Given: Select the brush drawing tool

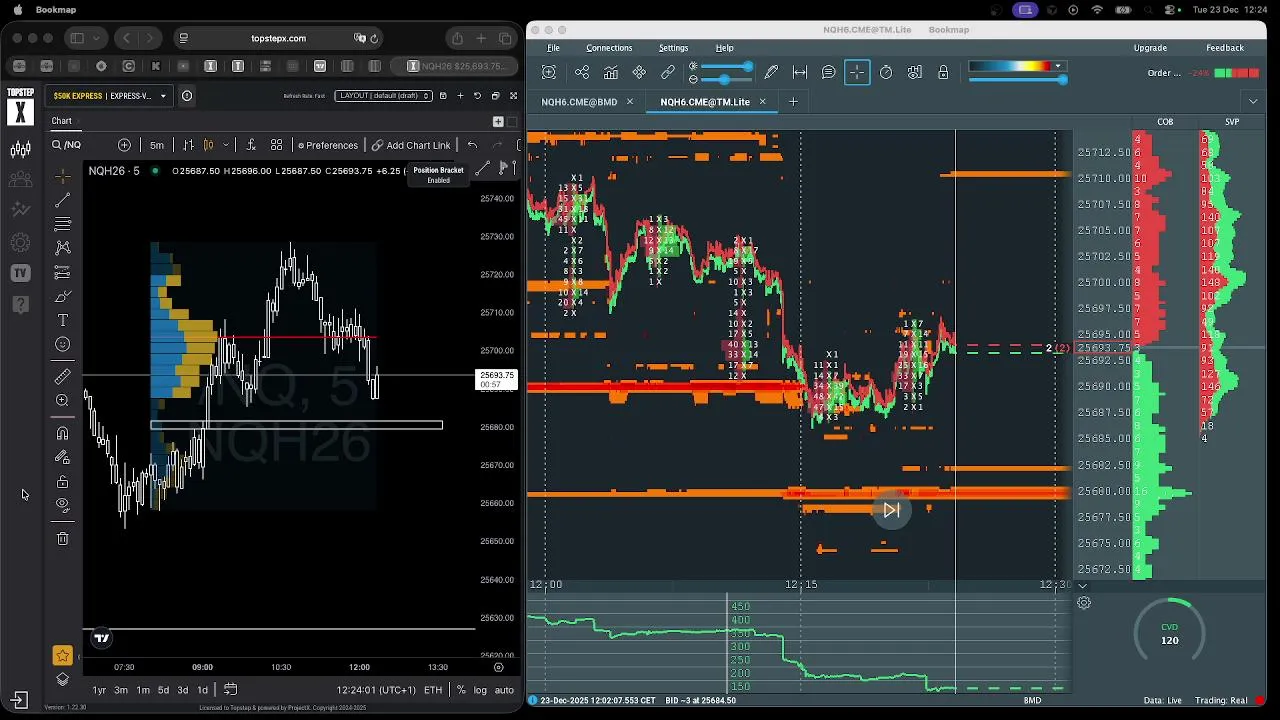Looking at the screenshot, I should coord(62,297).
